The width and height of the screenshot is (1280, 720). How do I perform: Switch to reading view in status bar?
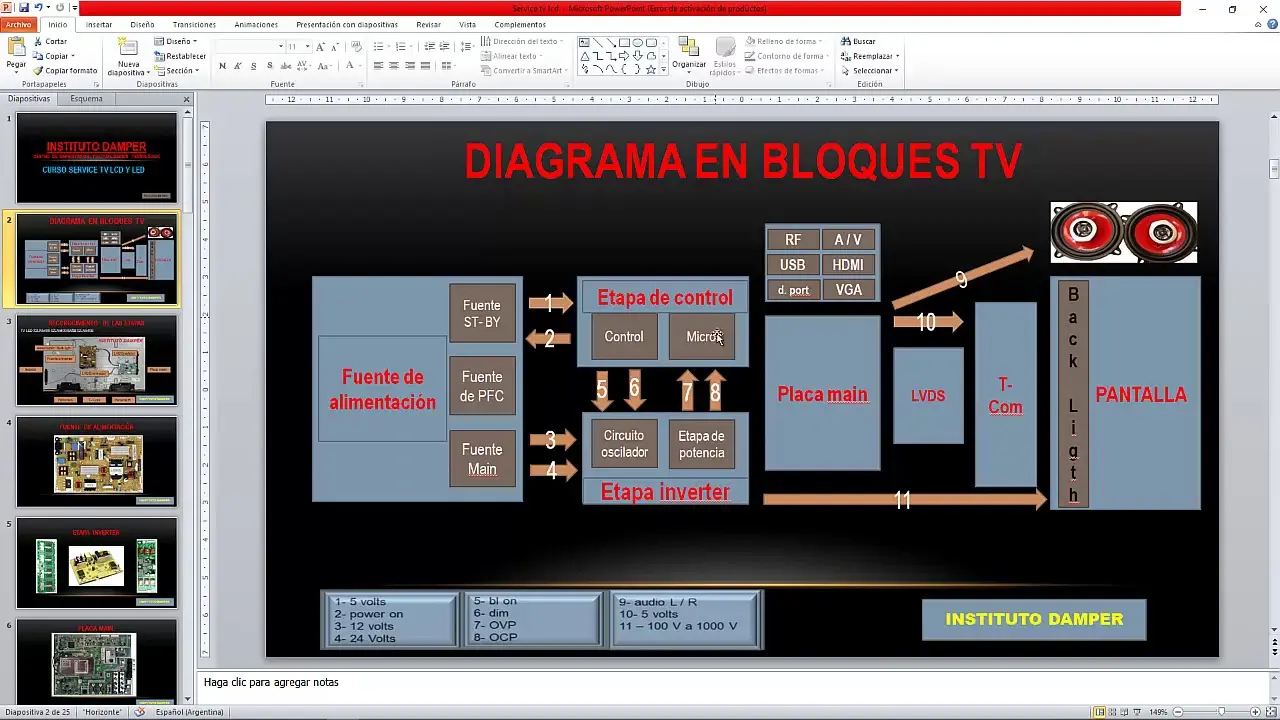1125,712
